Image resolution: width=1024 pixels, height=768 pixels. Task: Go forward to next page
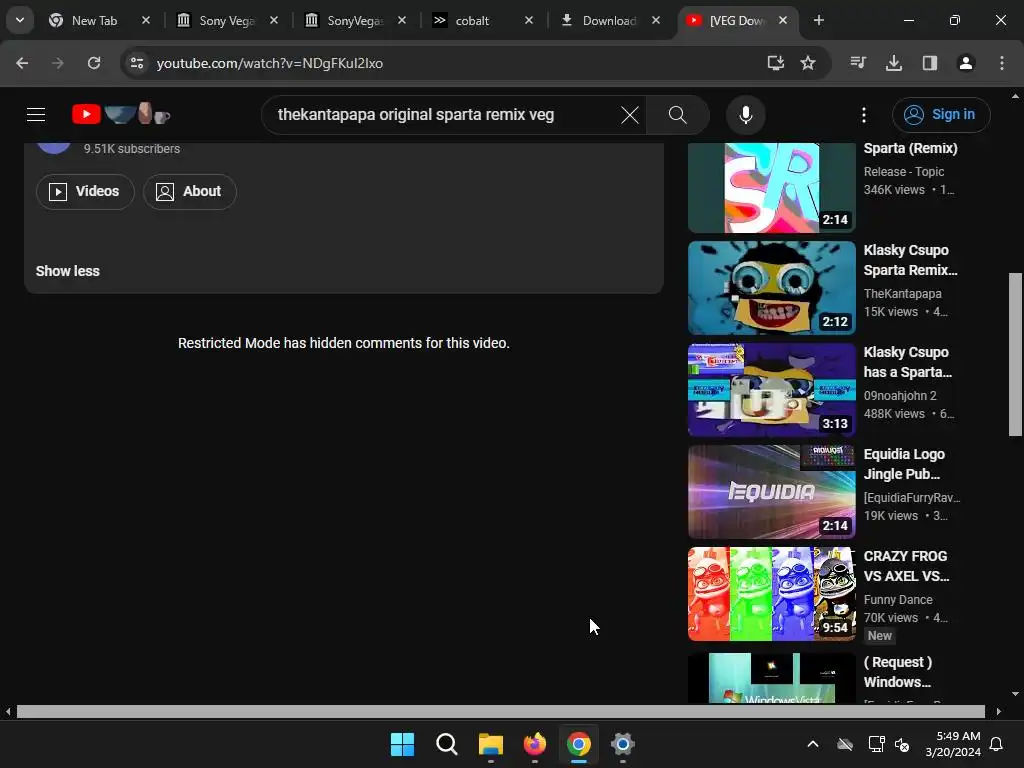tap(58, 63)
